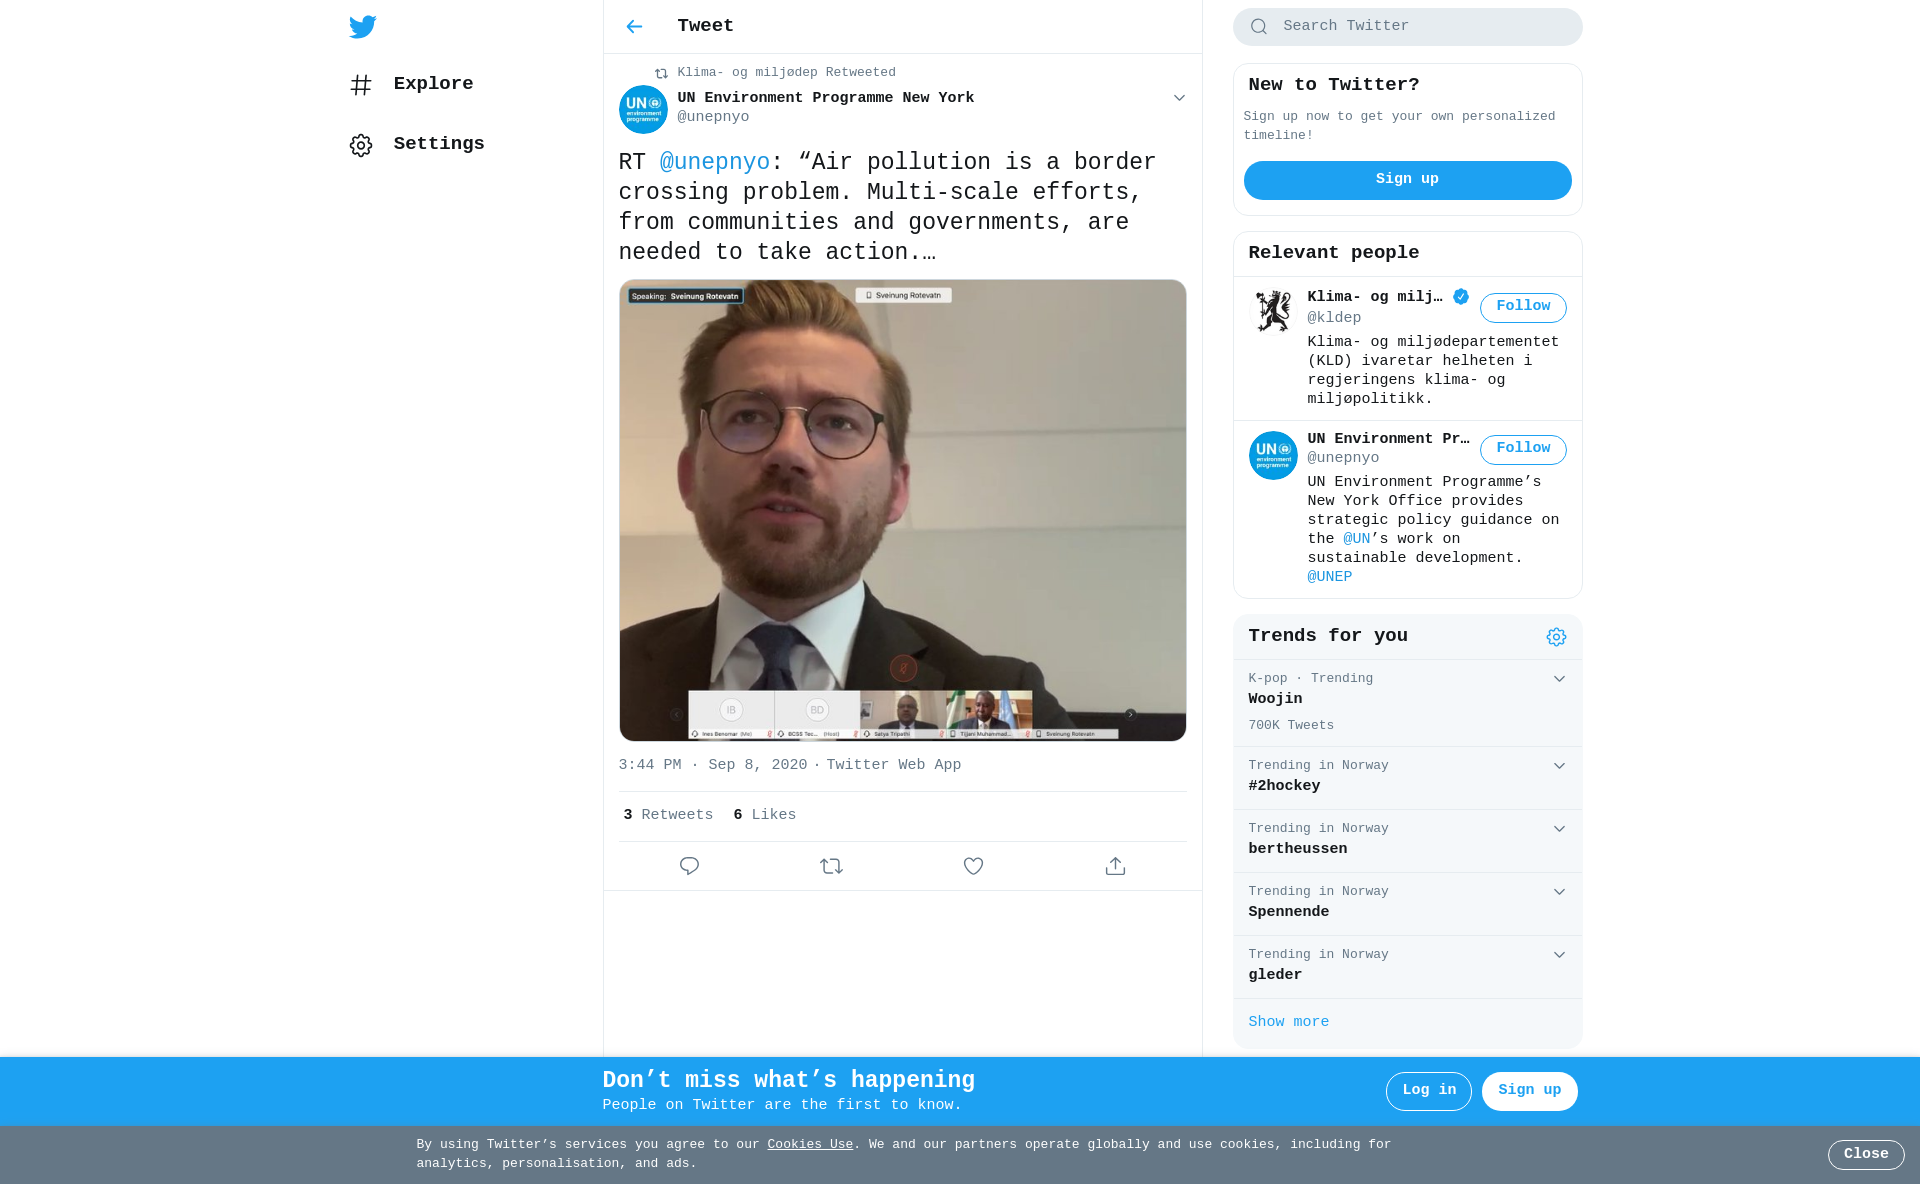Click Sign up in New to Twitter box
1920x1184 pixels.
click(1407, 180)
